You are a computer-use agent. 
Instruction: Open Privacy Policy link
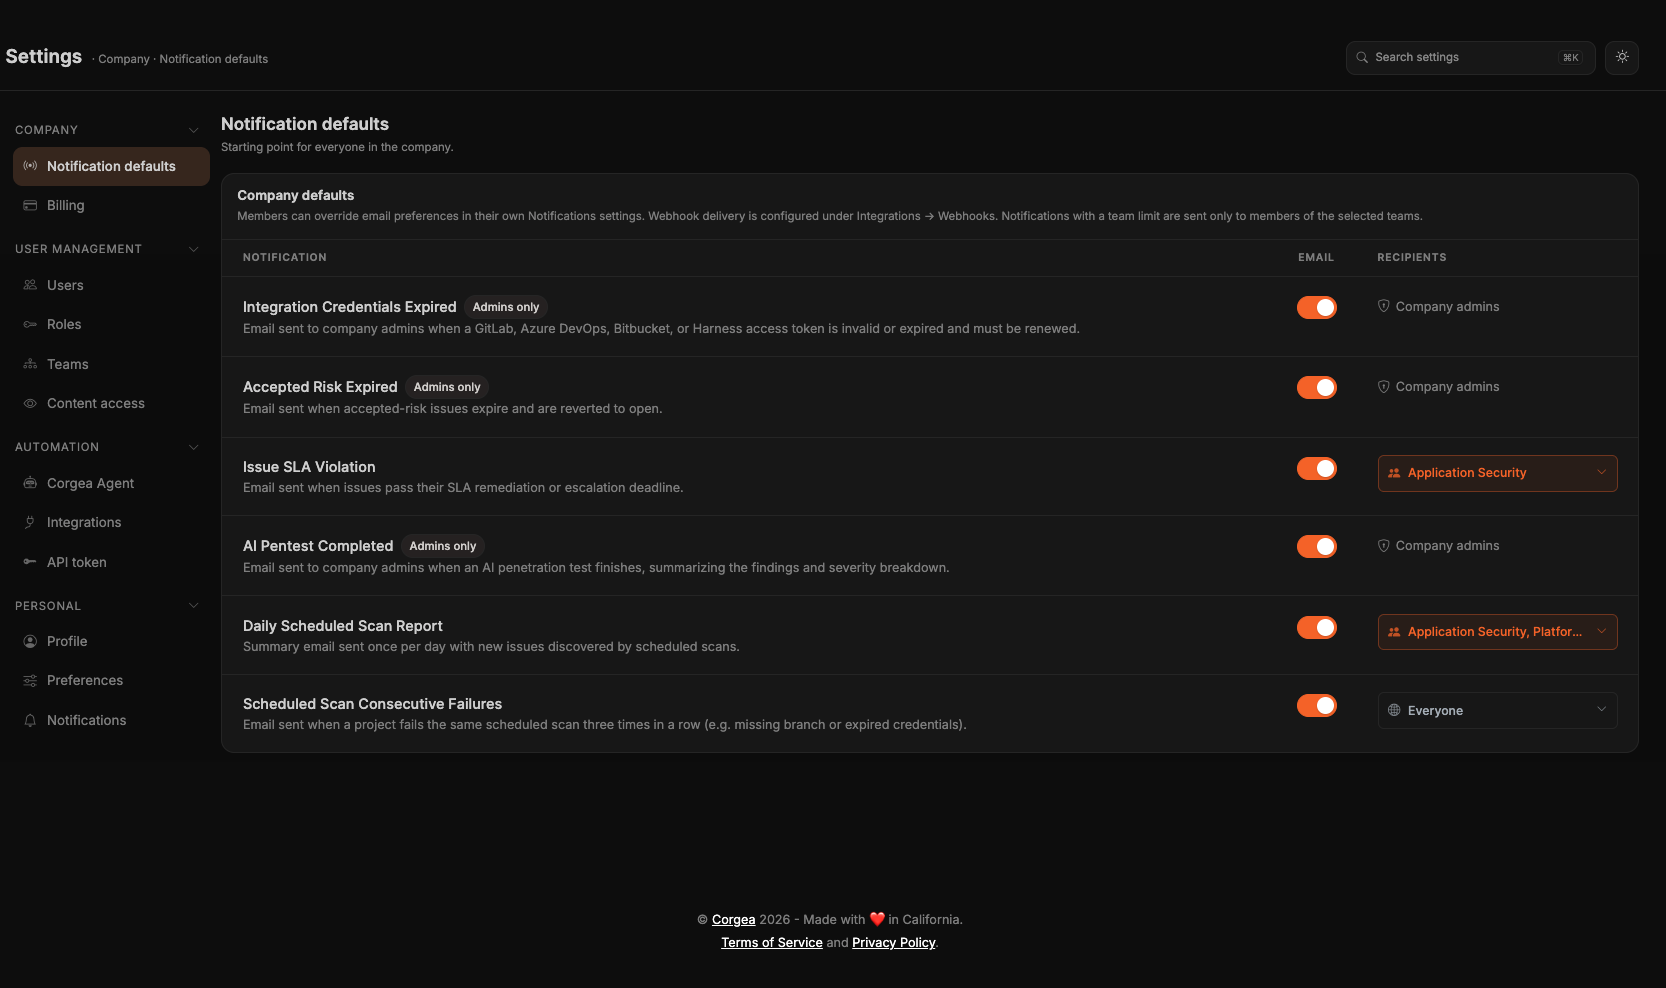(894, 942)
